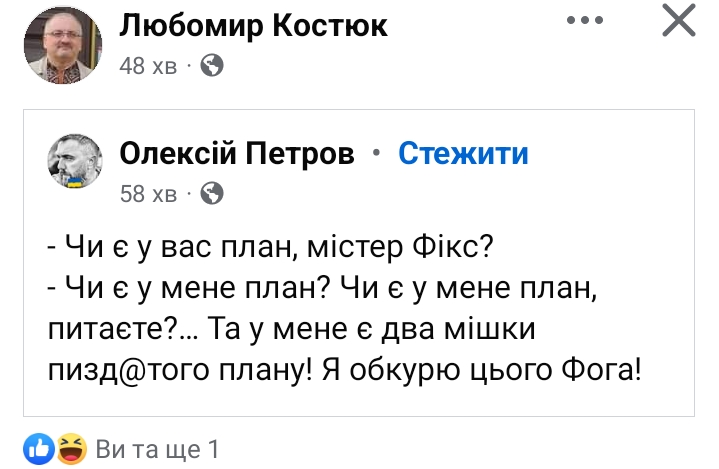Click the word "питаєте?" in the shared post

click(x=112, y=329)
